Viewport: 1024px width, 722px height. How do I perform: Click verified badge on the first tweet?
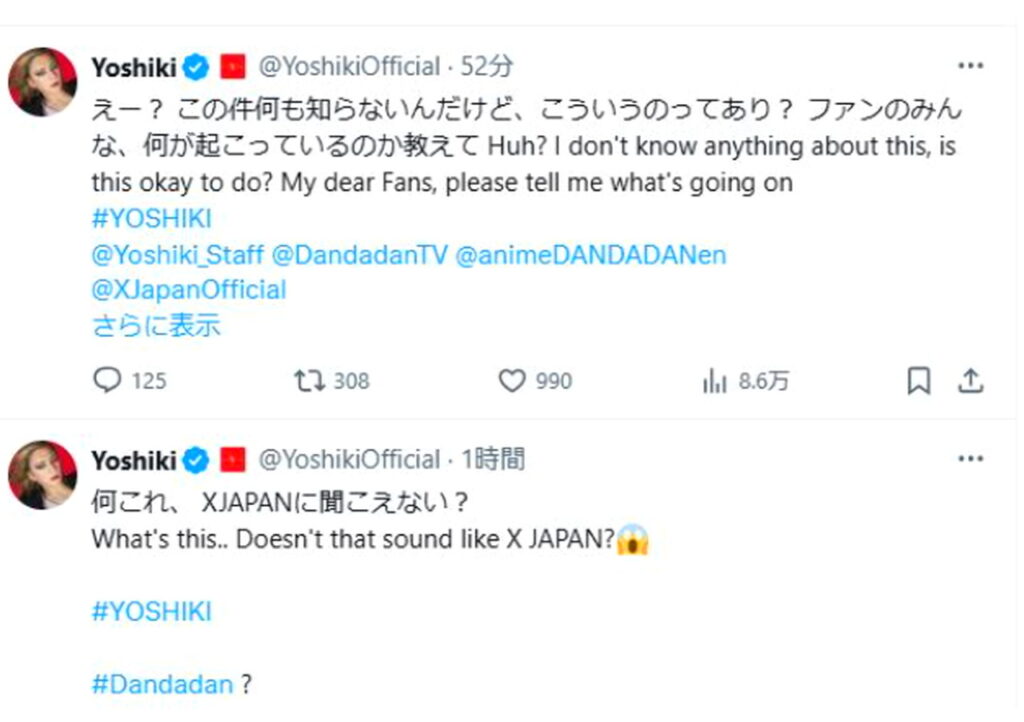click(196, 67)
